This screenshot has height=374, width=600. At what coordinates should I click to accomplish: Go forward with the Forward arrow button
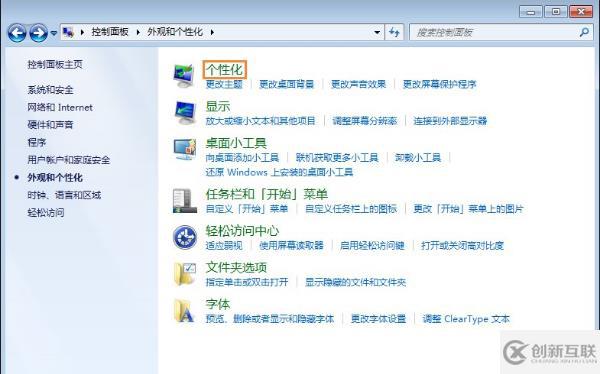[x=39, y=33]
